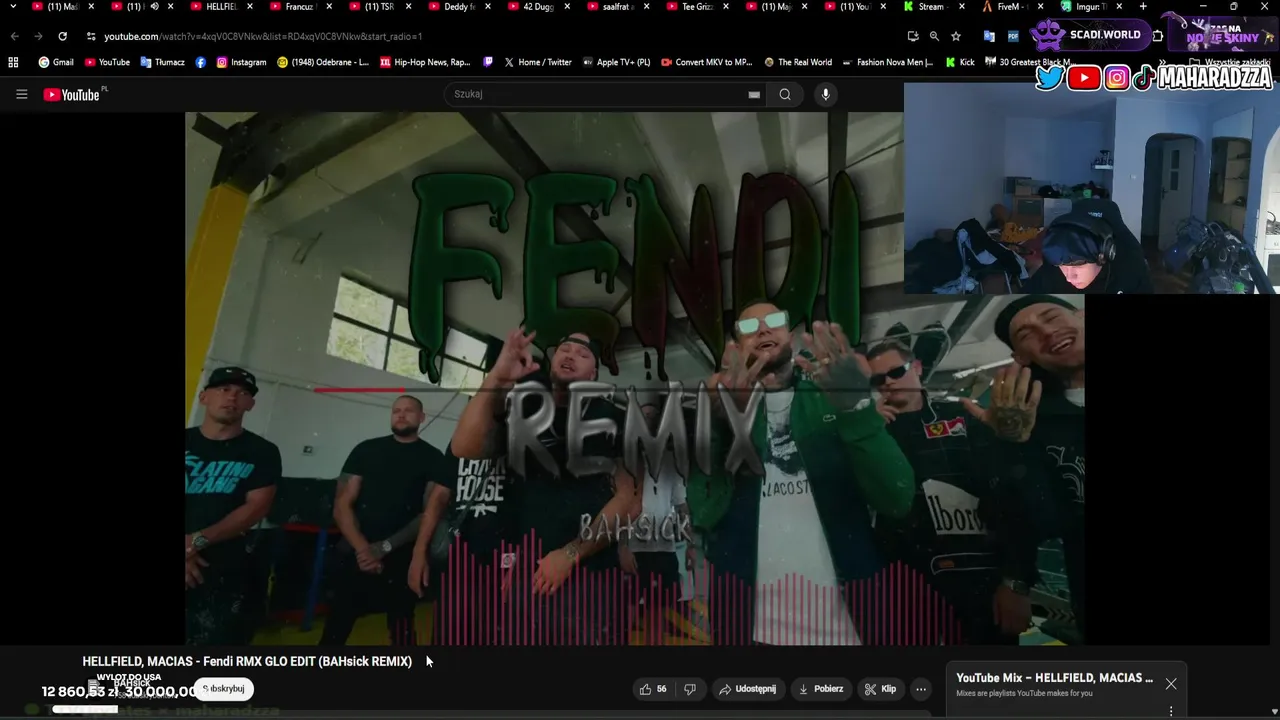Open the Tłumacz bookmark
The image size is (1280, 720).
point(162,62)
